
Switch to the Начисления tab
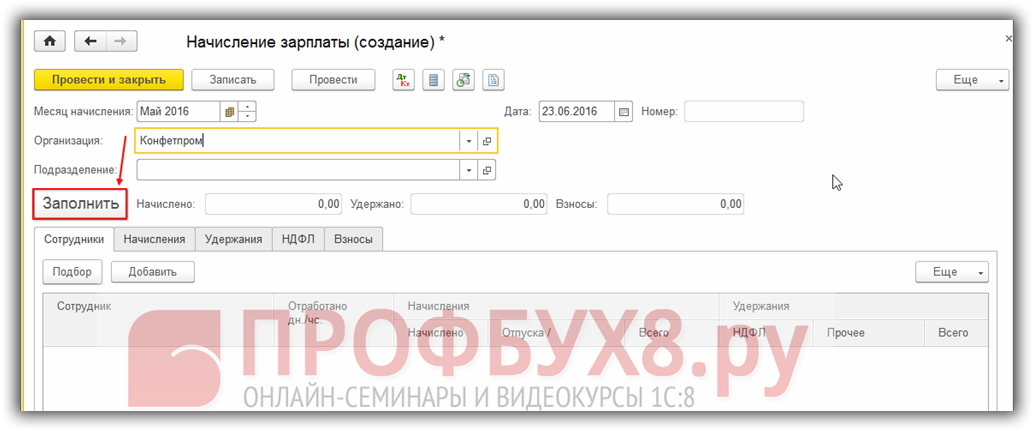click(154, 239)
